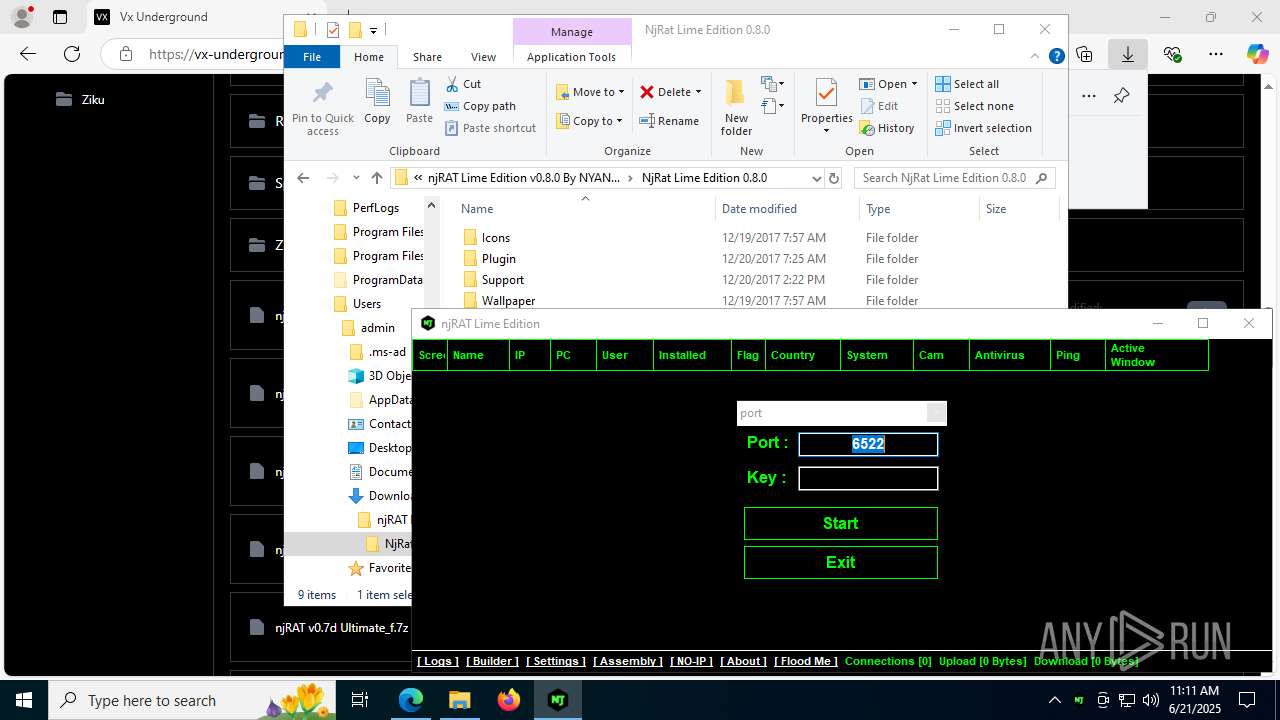Image resolution: width=1280 pixels, height=720 pixels.
Task: Click the pin icon on Vx Underground page
Action: click(1121, 96)
